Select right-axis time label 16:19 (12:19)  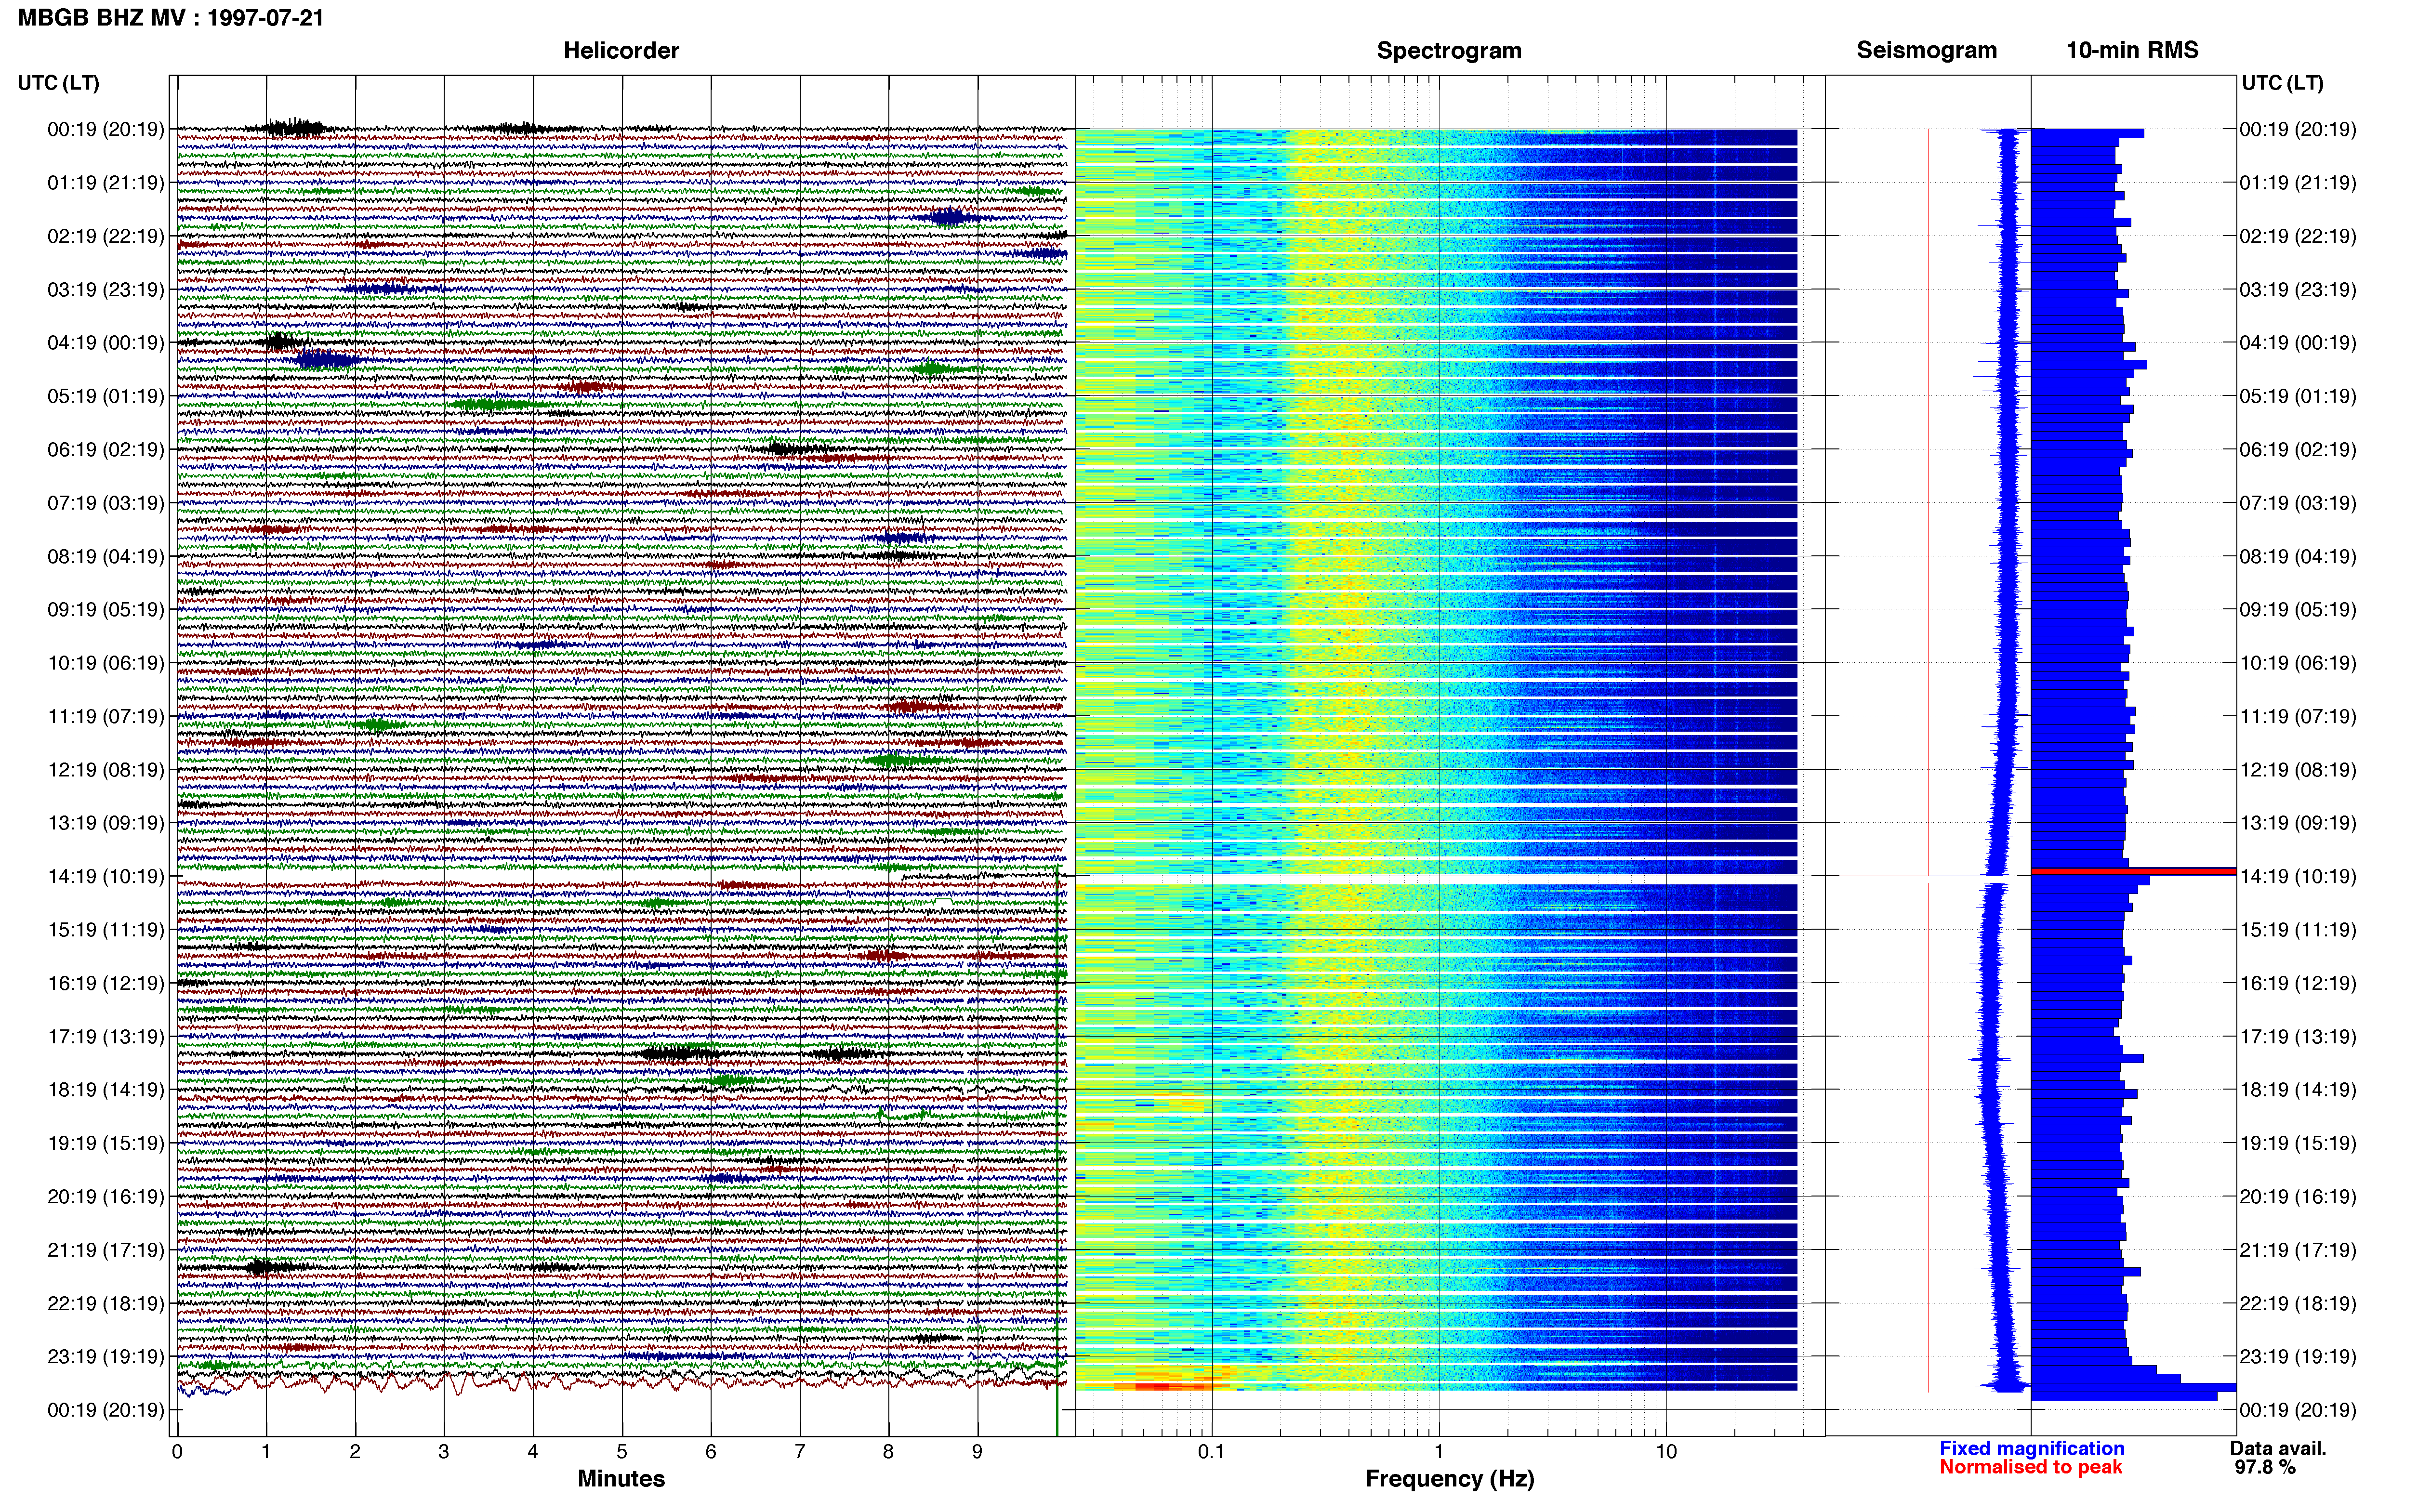pyautogui.click(x=2298, y=983)
